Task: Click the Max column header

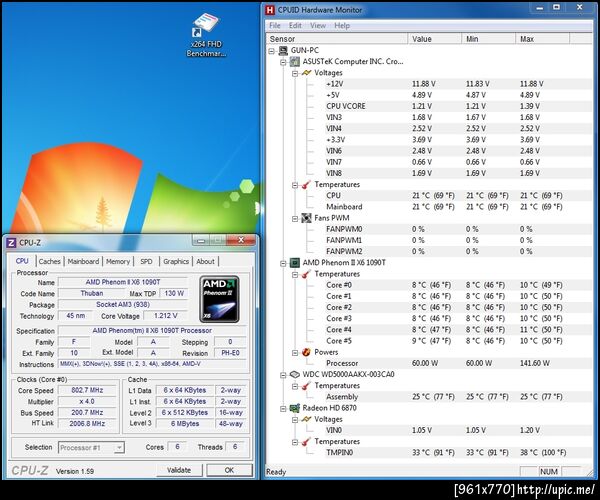Action: [x=542, y=39]
